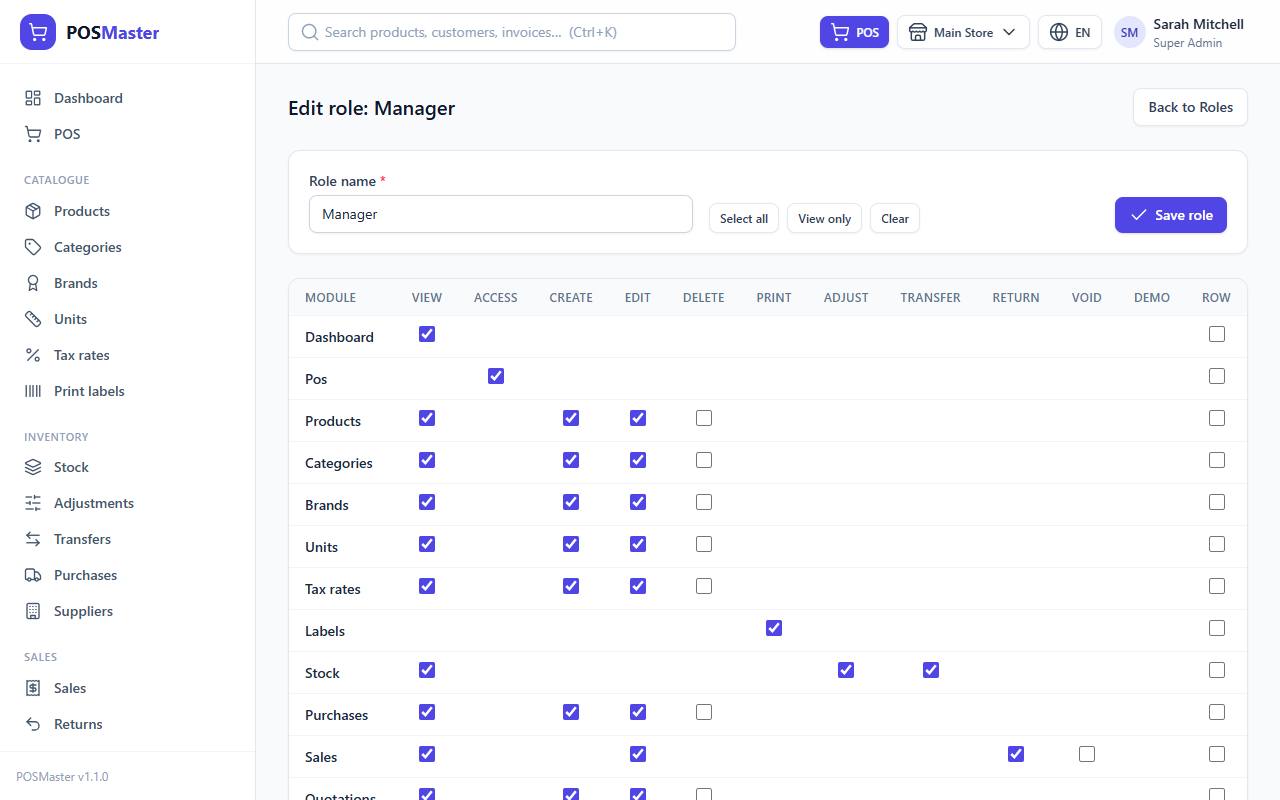
Task: Focus the global search box
Action: (x=512, y=32)
